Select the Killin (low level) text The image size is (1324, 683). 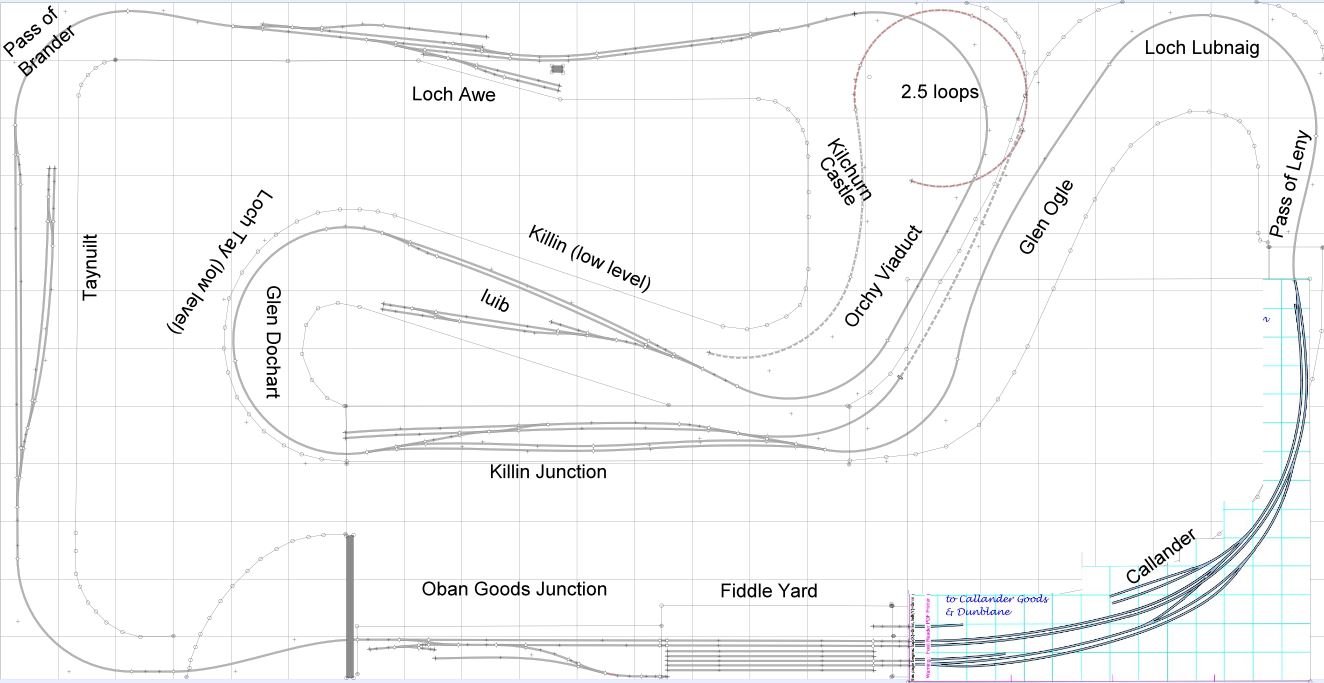pyautogui.click(x=589, y=259)
